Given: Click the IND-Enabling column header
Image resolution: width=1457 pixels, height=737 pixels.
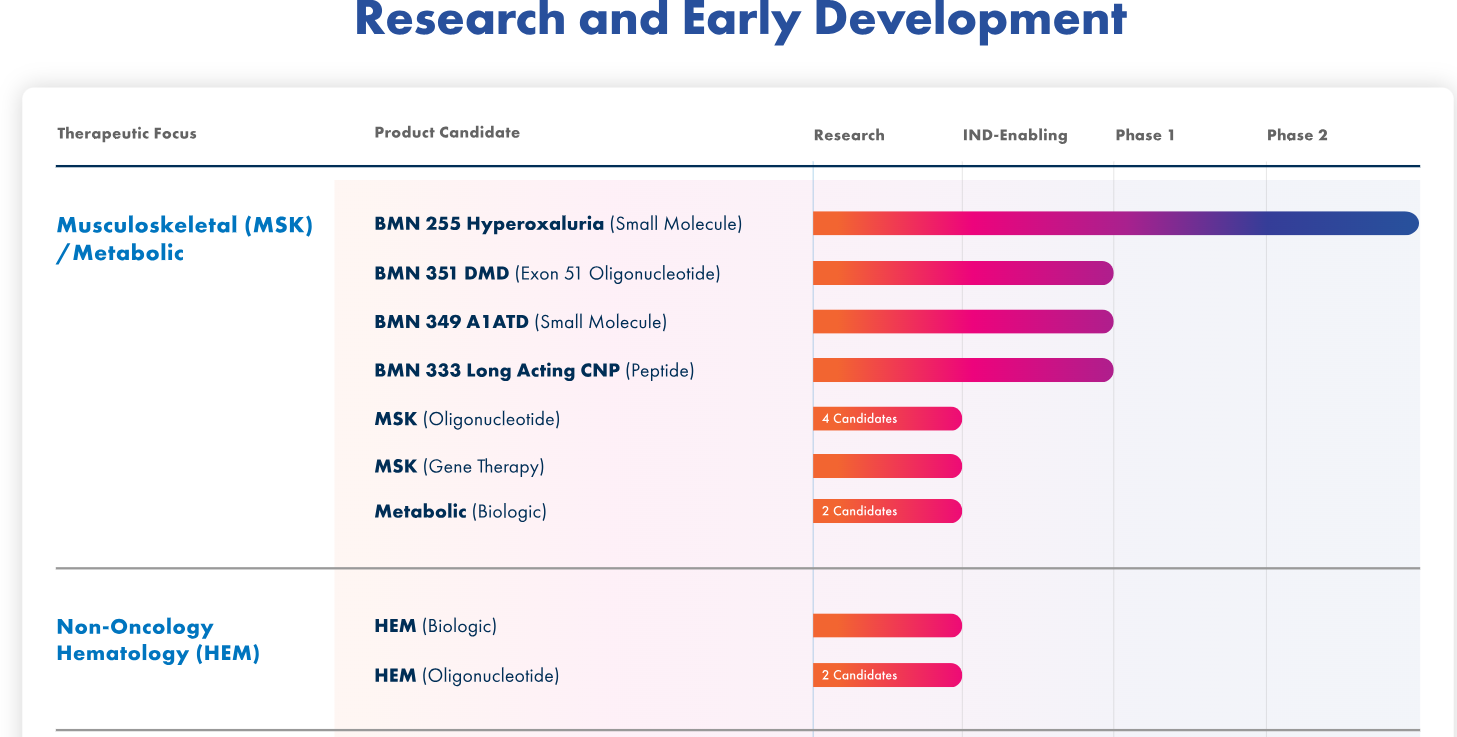Looking at the screenshot, I should 1015,135.
